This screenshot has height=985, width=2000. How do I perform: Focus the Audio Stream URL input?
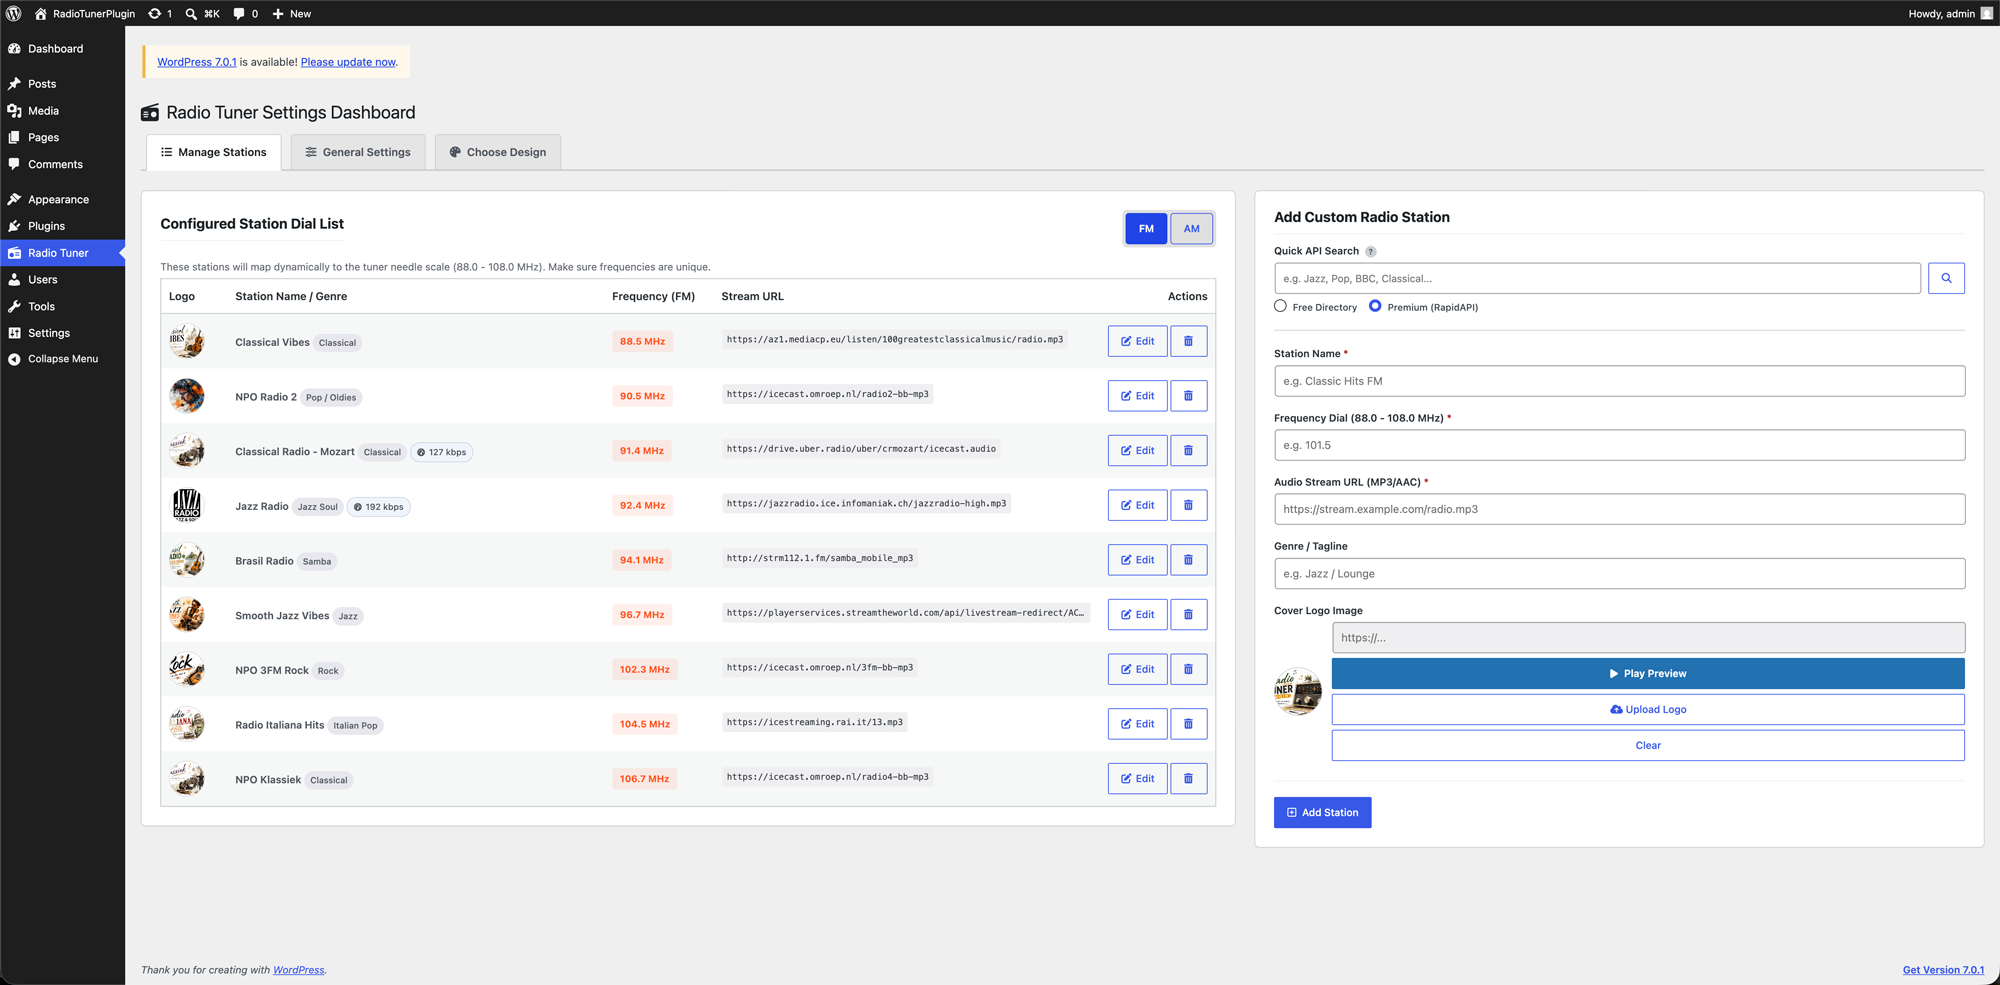(x=1619, y=509)
